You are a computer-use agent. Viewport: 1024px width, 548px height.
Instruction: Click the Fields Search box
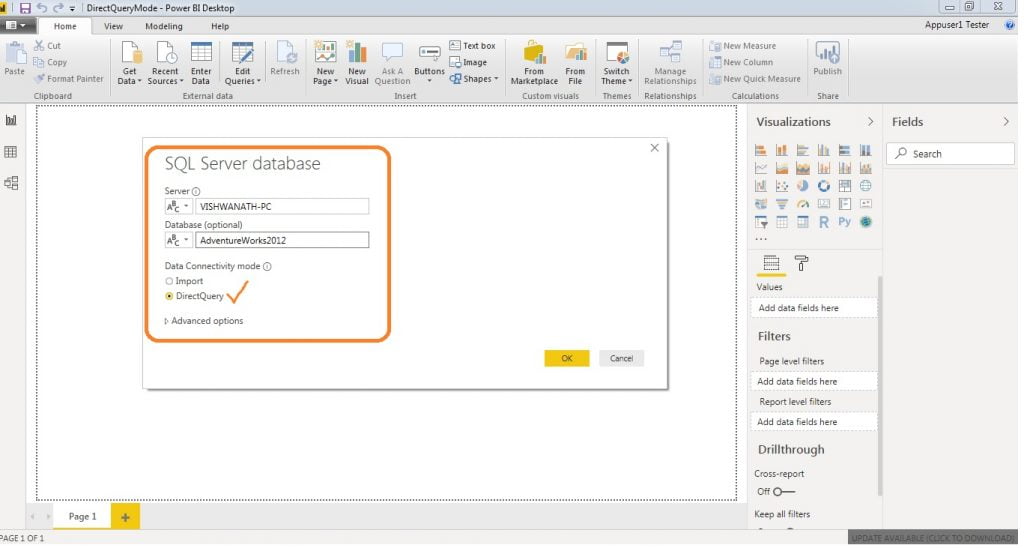[950, 153]
